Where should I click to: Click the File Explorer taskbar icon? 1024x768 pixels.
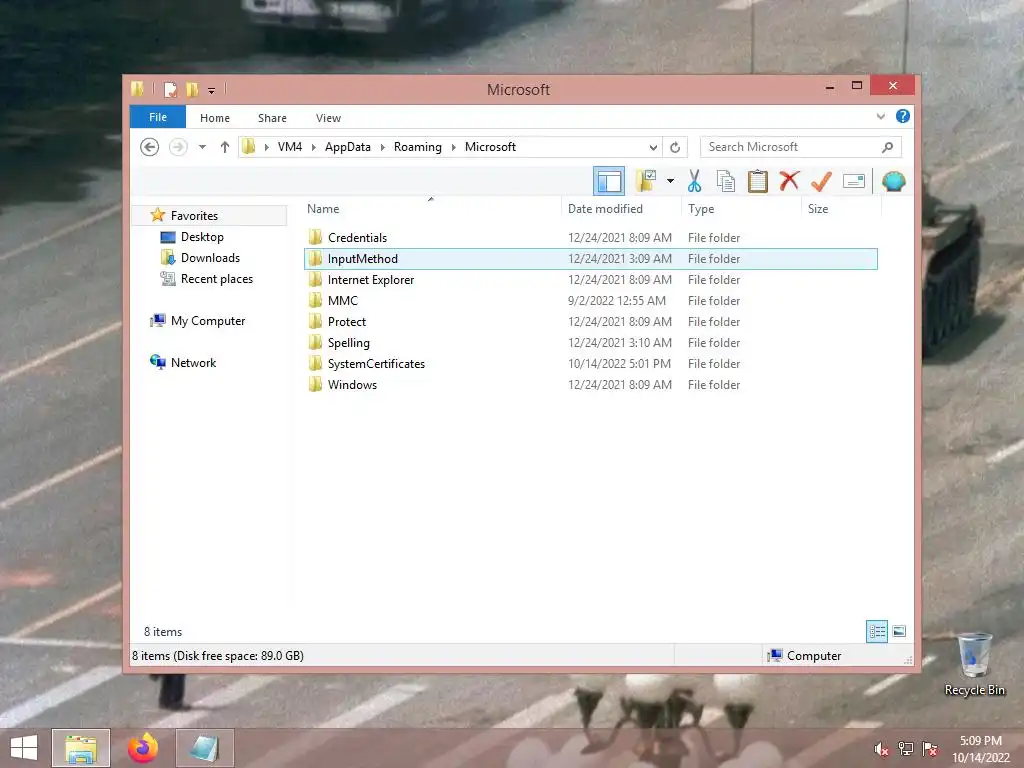[x=80, y=748]
